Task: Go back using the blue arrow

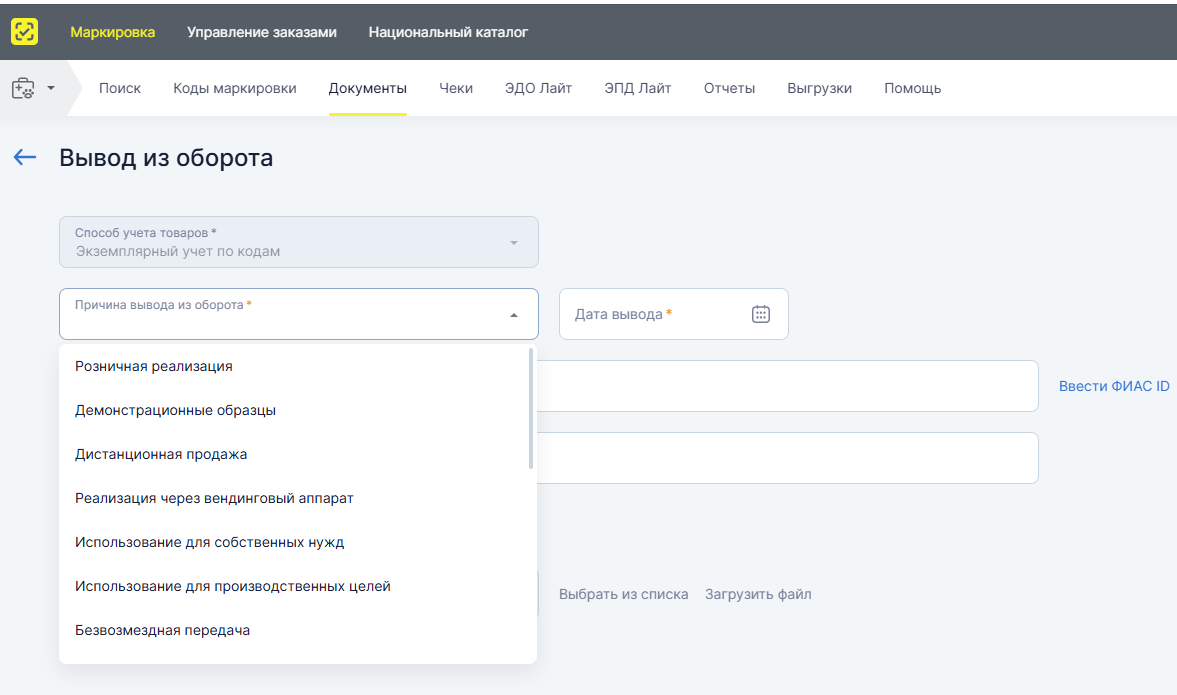Action: coord(25,158)
